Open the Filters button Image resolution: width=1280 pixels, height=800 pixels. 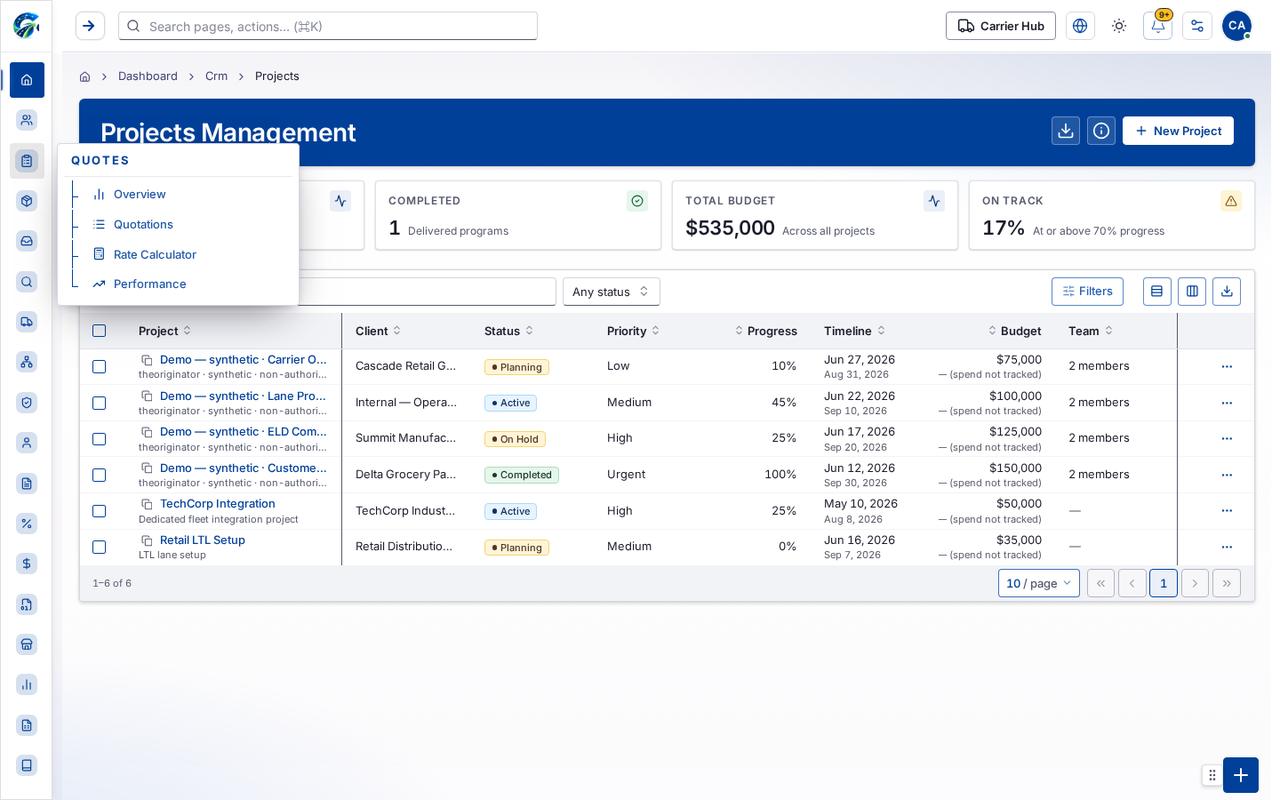[x=1087, y=291]
